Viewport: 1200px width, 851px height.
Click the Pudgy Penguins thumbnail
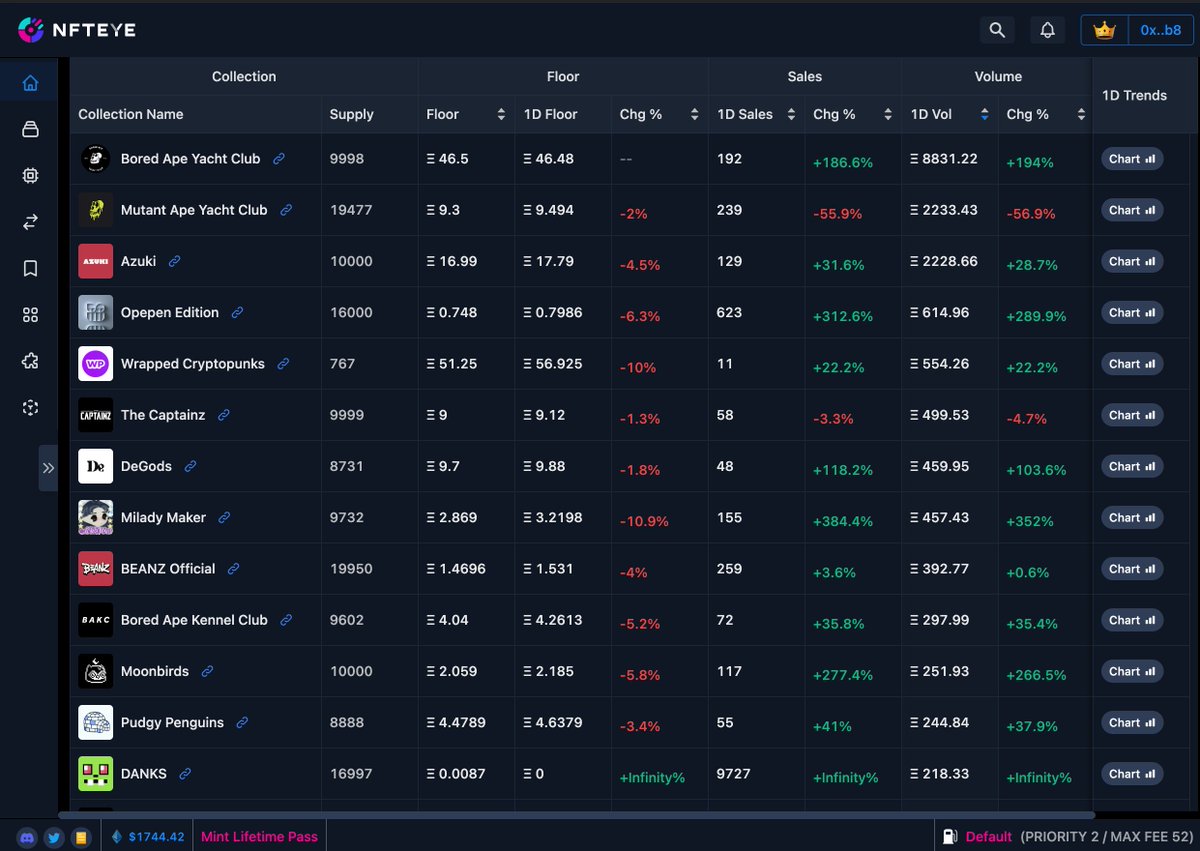[96, 722]
